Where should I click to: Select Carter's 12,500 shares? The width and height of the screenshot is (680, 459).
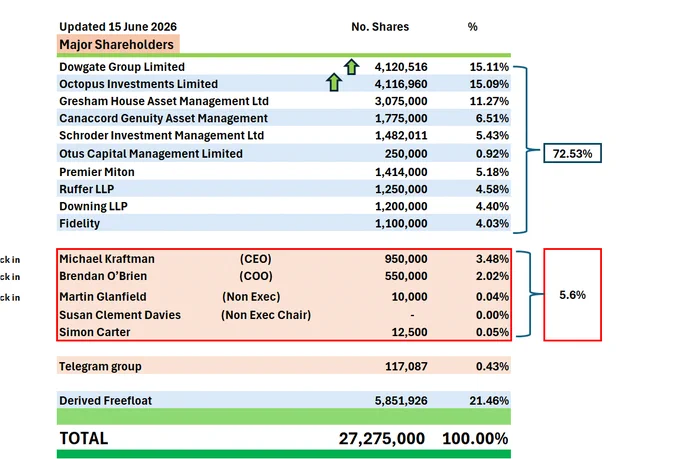(409, 332)
